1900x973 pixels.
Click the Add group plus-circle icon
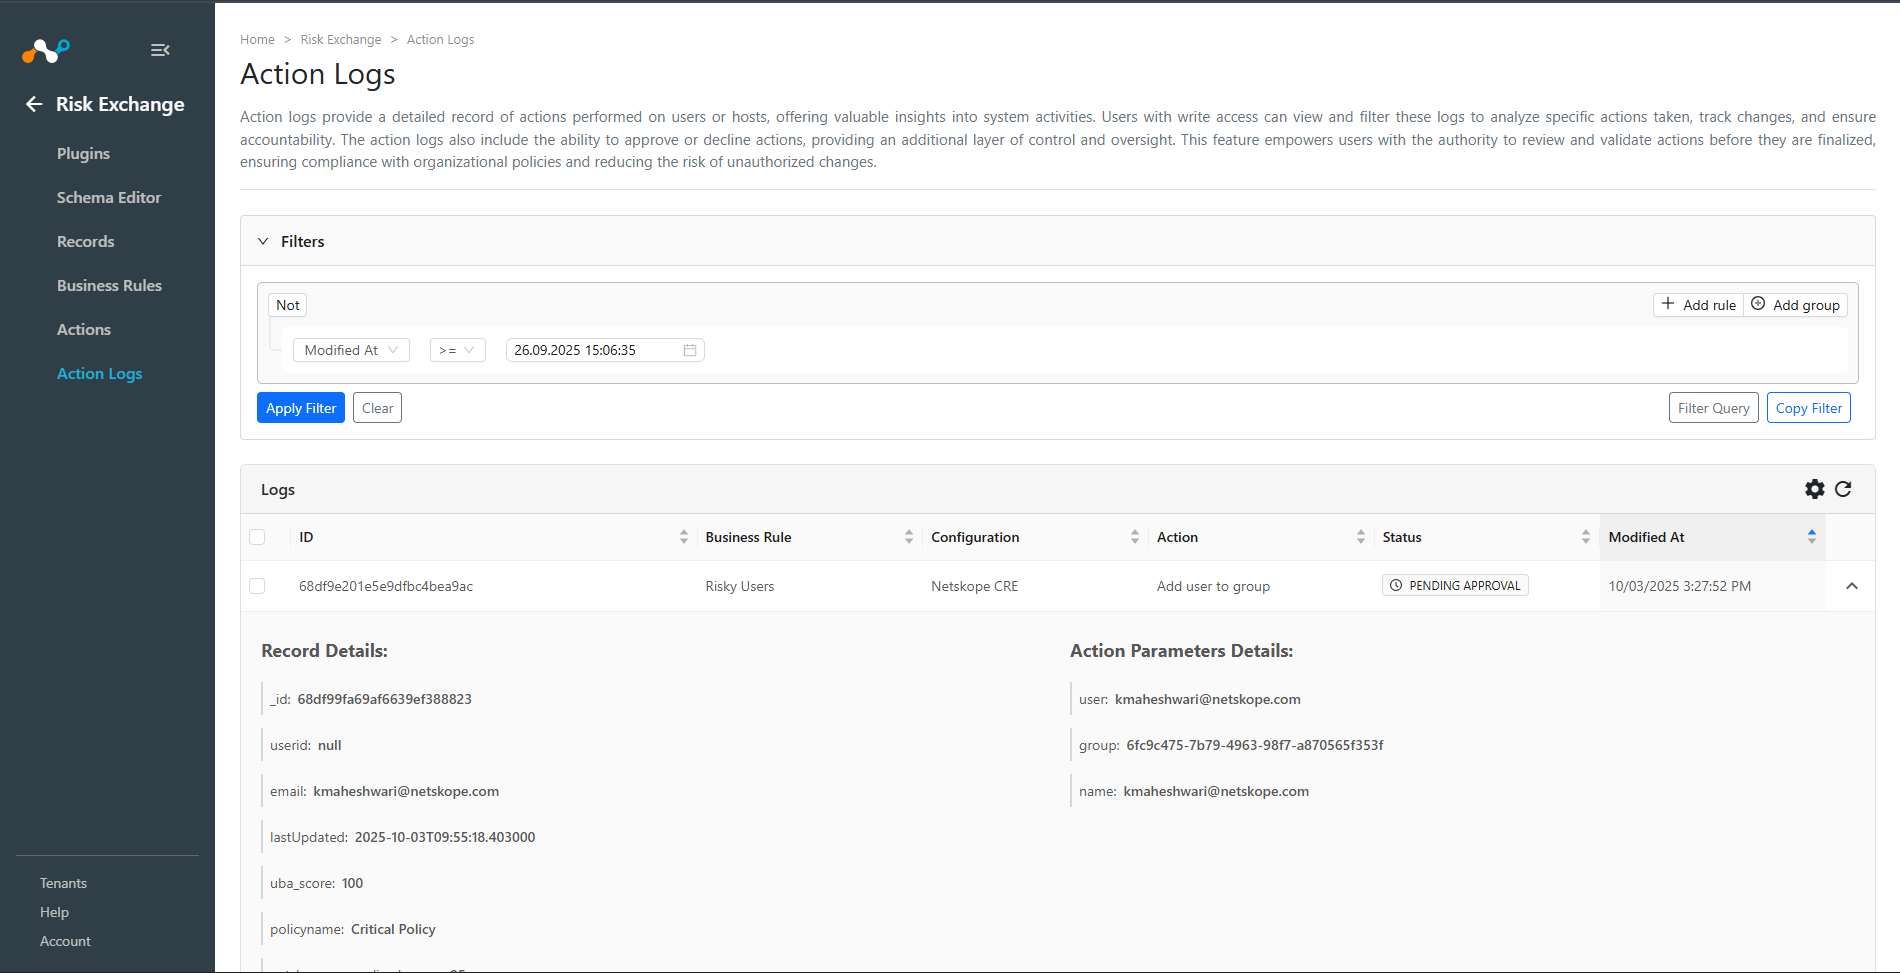(1758, 304)
